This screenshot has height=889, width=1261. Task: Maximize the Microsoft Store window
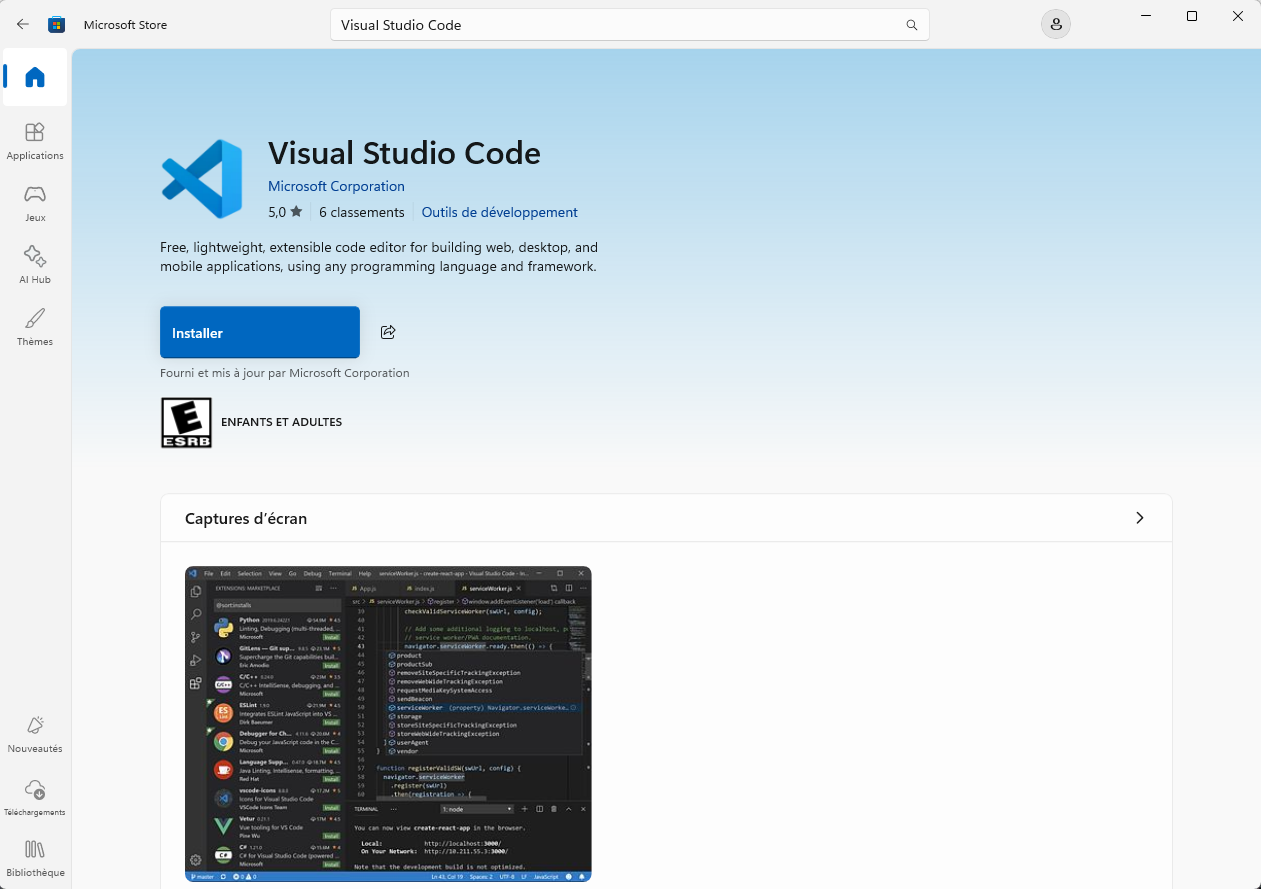click(x=1192, y=16)
